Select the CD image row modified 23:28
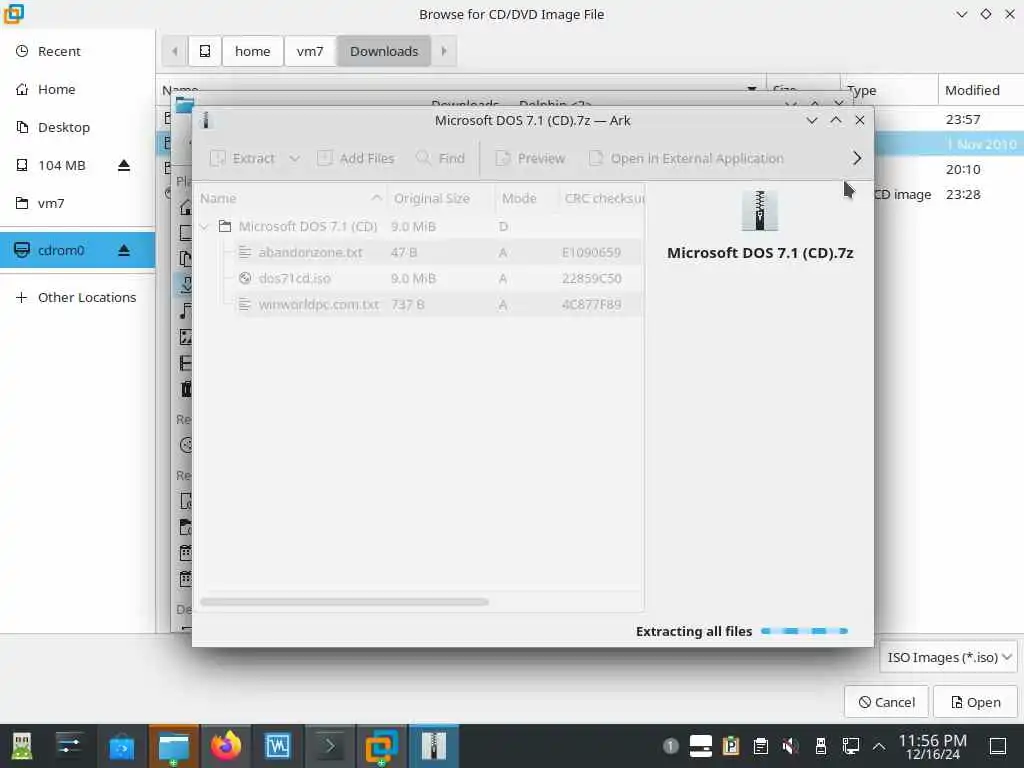The height and width of the screenshot is (768, 1024). [948, 194]
